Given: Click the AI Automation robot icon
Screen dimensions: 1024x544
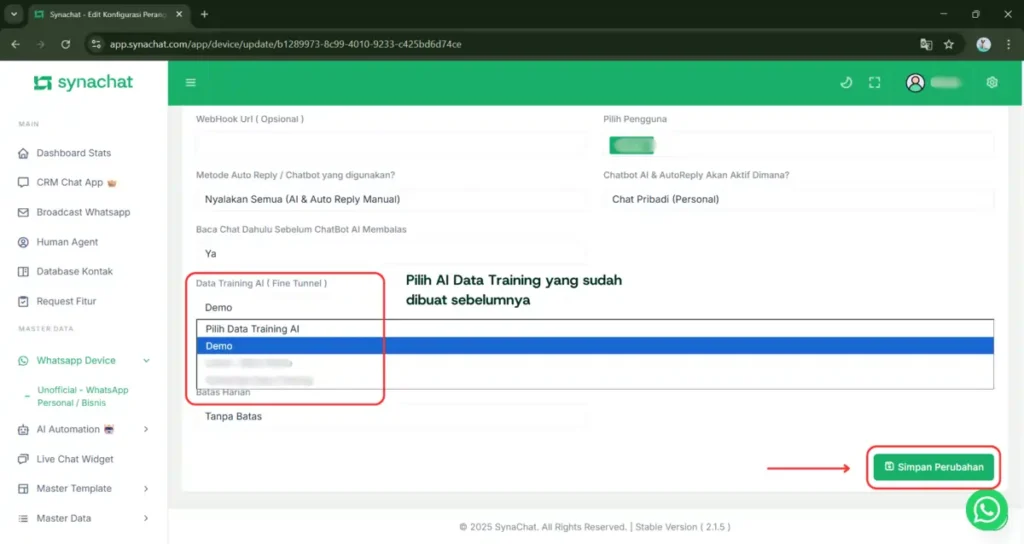Looking at the screenshot, I should click(x=24, y=429).
